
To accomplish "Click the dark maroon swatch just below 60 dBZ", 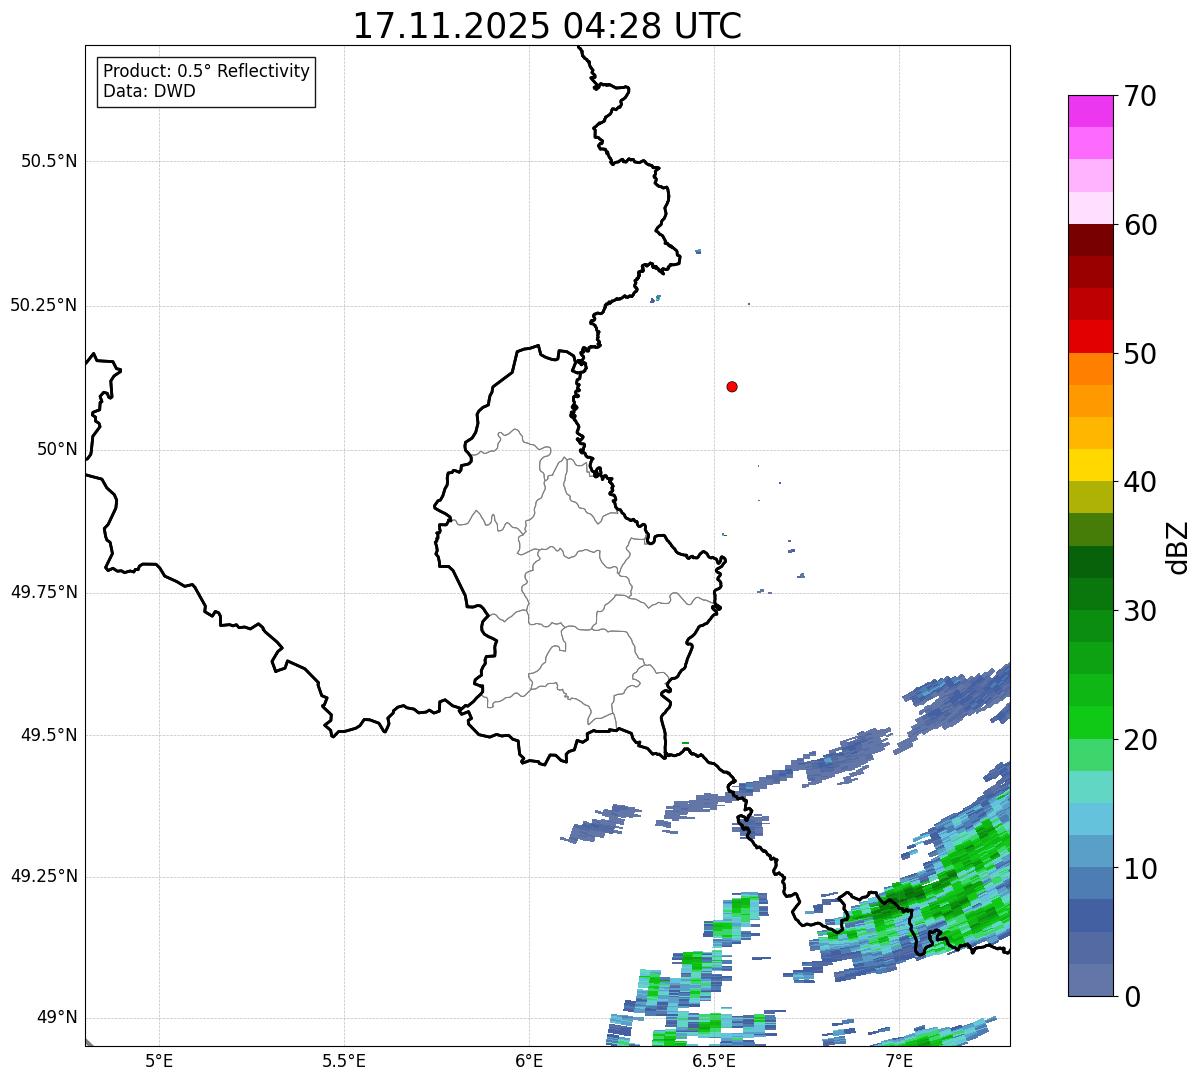I will point(1090,240).
